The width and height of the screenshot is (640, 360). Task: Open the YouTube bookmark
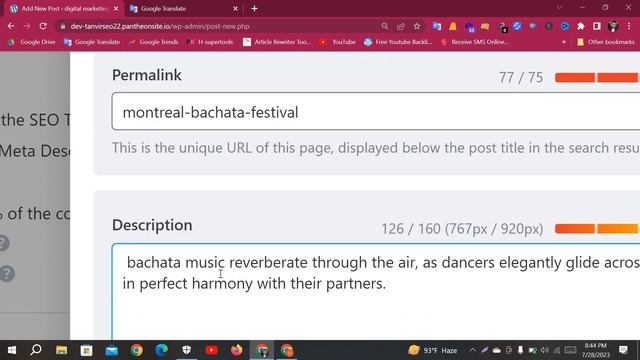[x=338, y=42]
